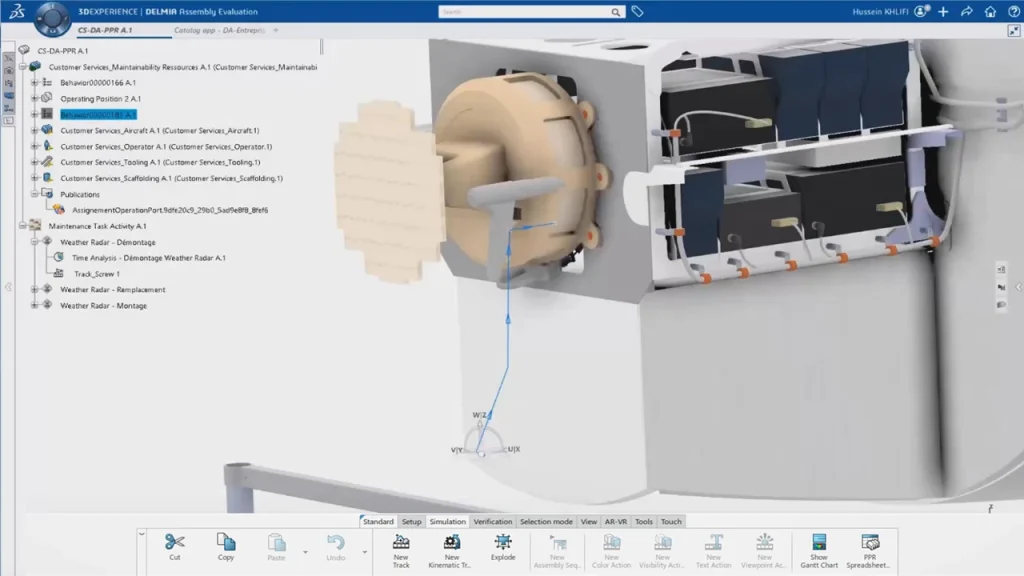The width and height of the screenshot is (1024, 576).
Task: Select Weather Radar - Démontage tree item
Action: point(108,242)
